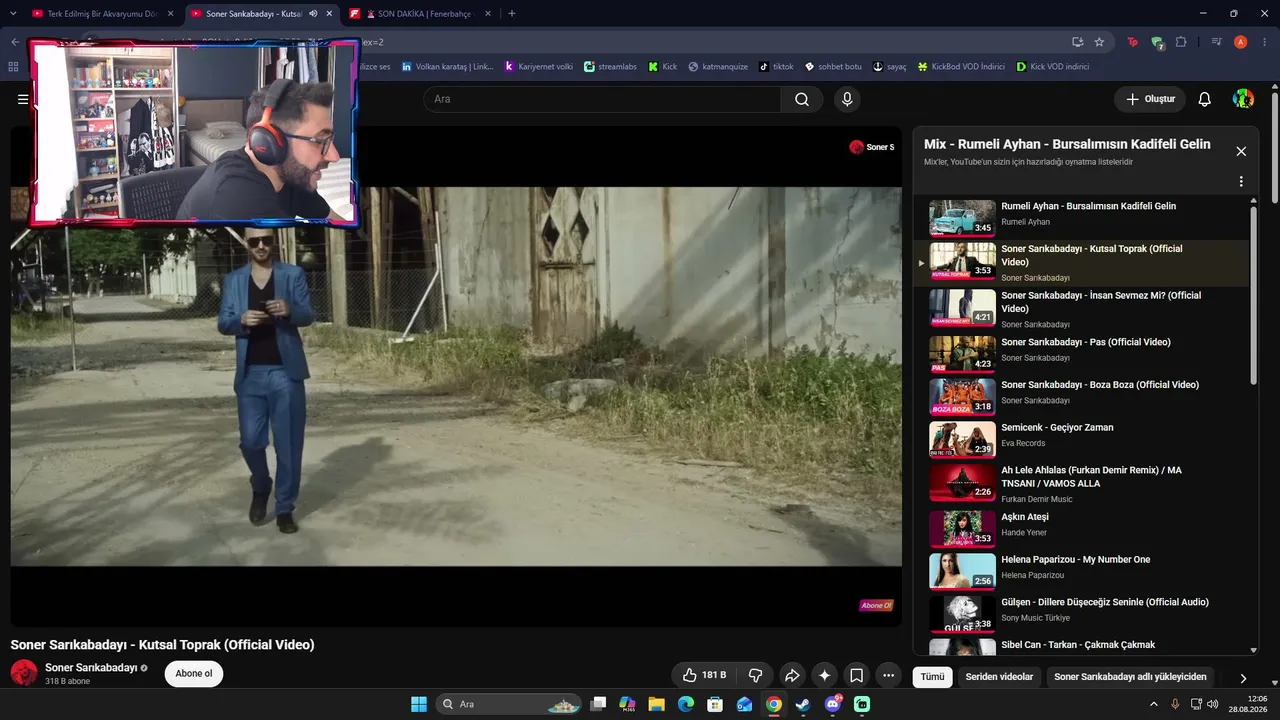Subscribe with the Abone ol button

click(x=194, y=673)
